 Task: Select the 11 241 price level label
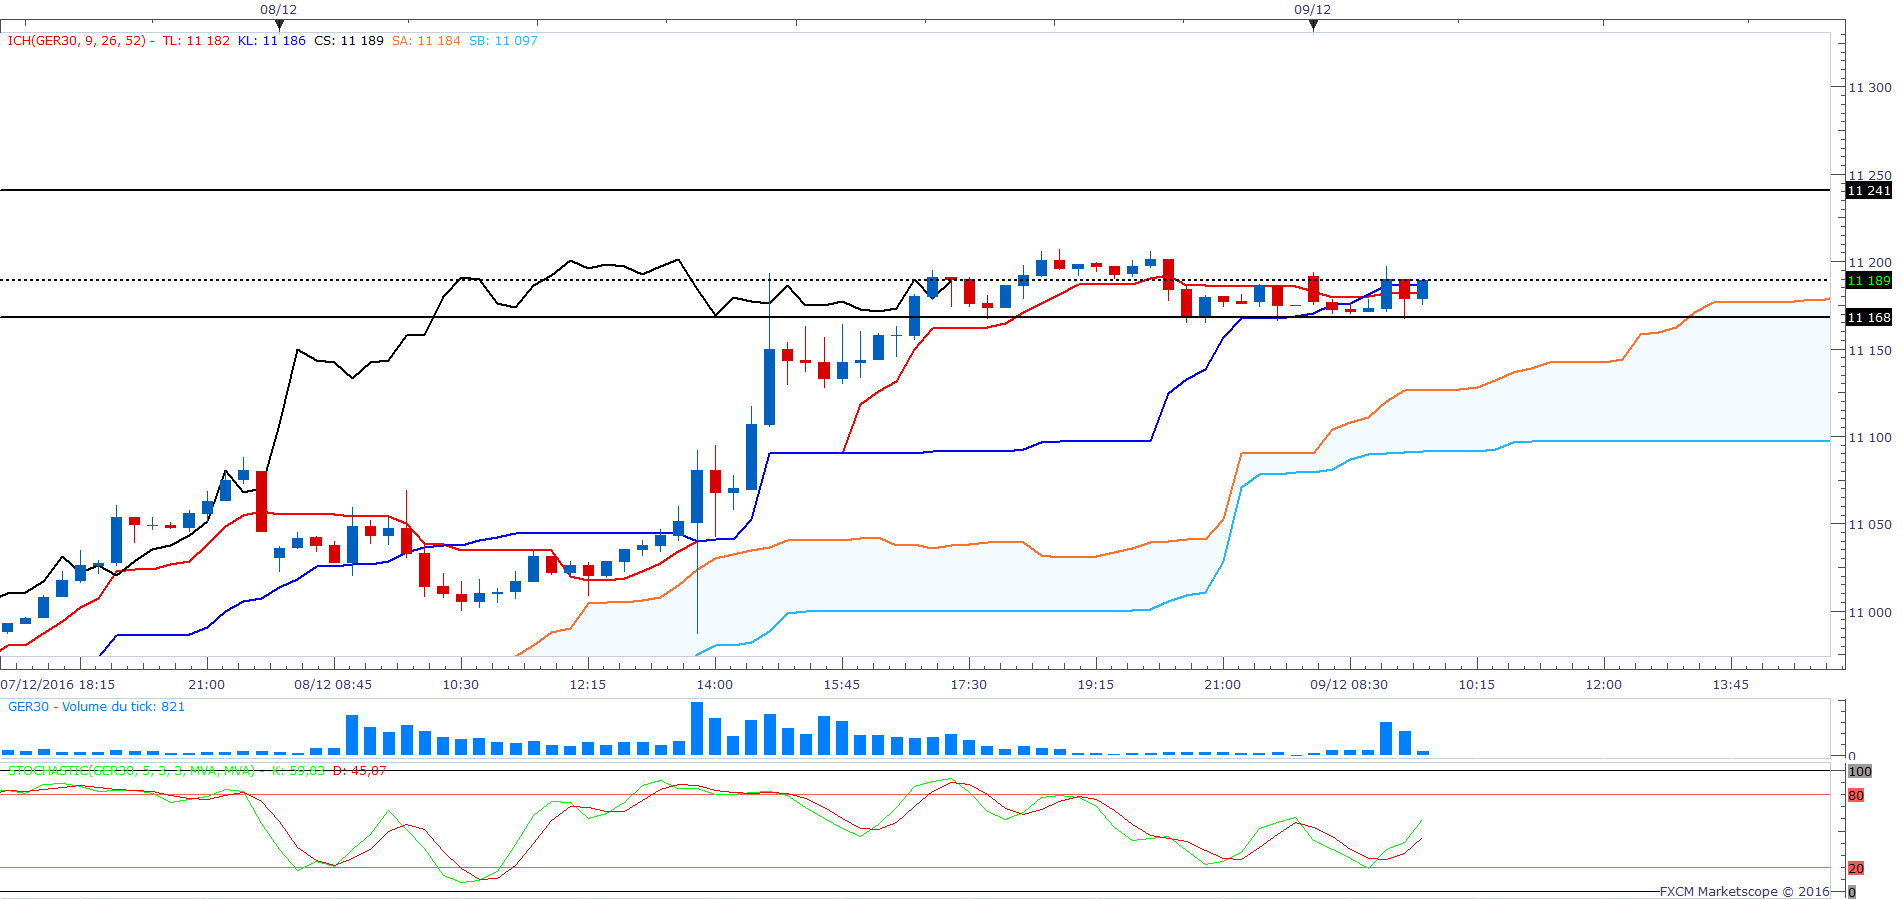tap(1868, 191)
